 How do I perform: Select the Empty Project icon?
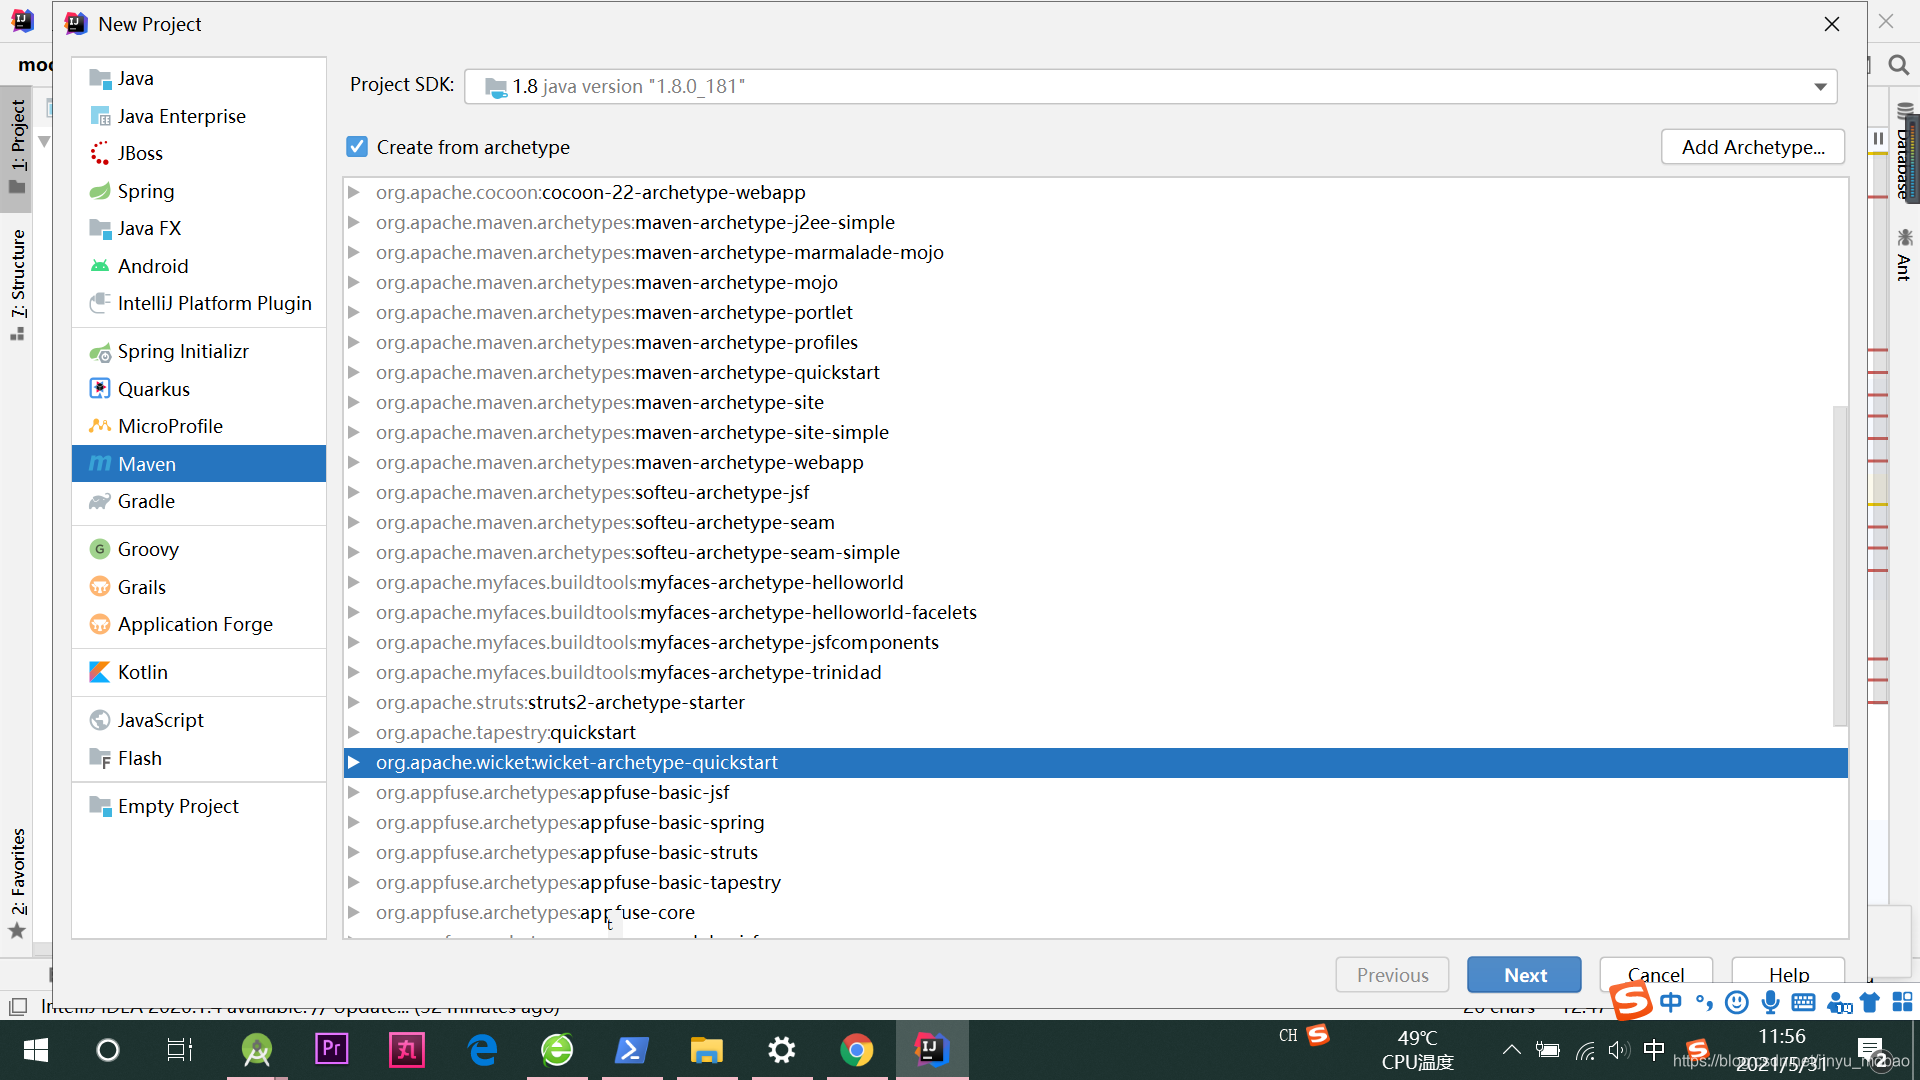click(x=100, y=806)
